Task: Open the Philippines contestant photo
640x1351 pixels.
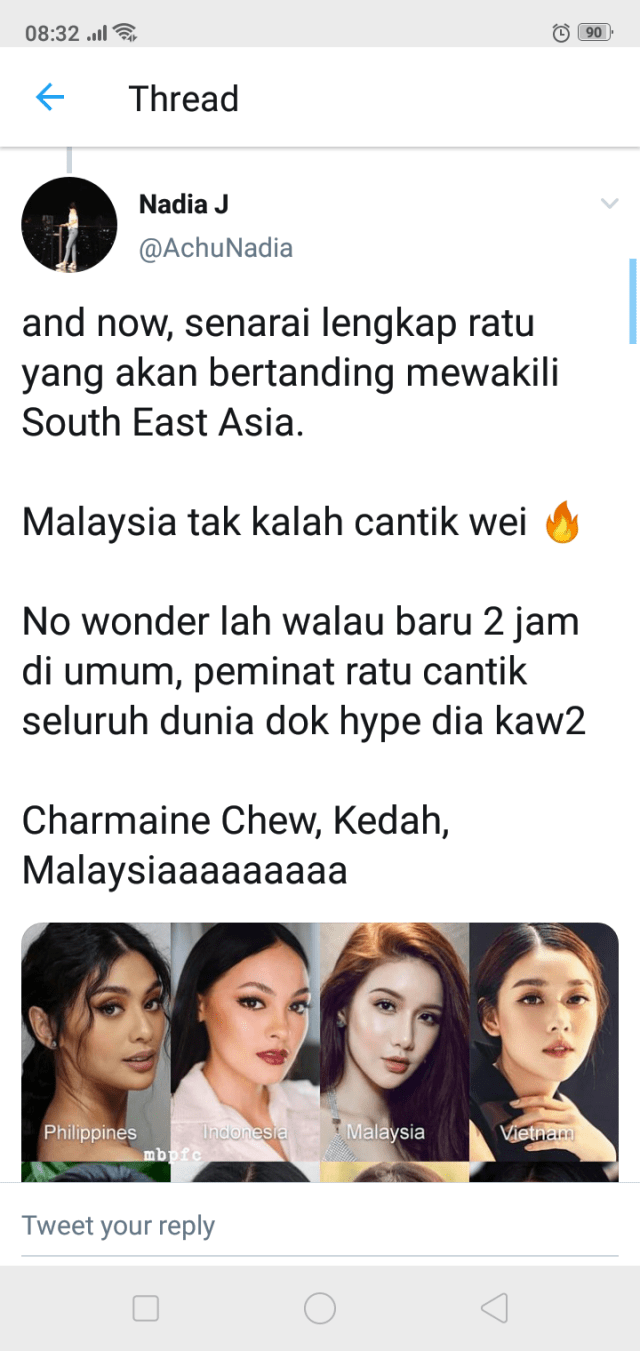Action: [96, 1041]
